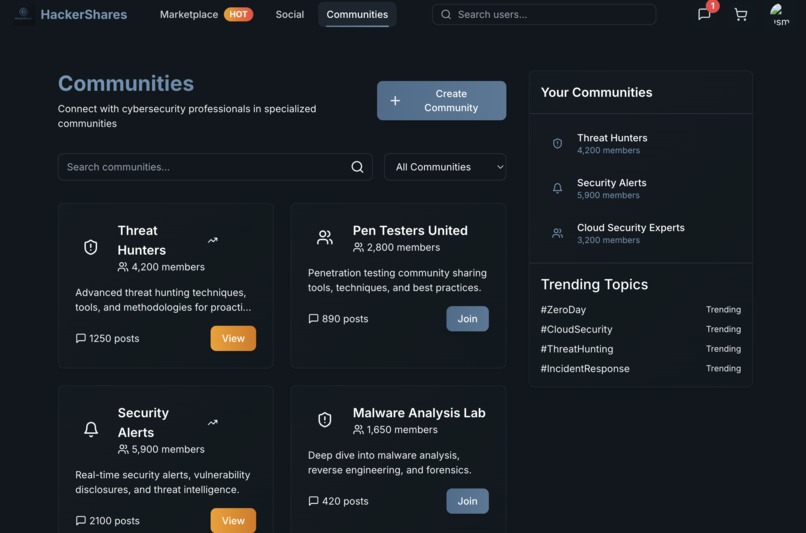Click the bell icon in Your Communities
Viewport: 806px width, 533px height.
557,188
